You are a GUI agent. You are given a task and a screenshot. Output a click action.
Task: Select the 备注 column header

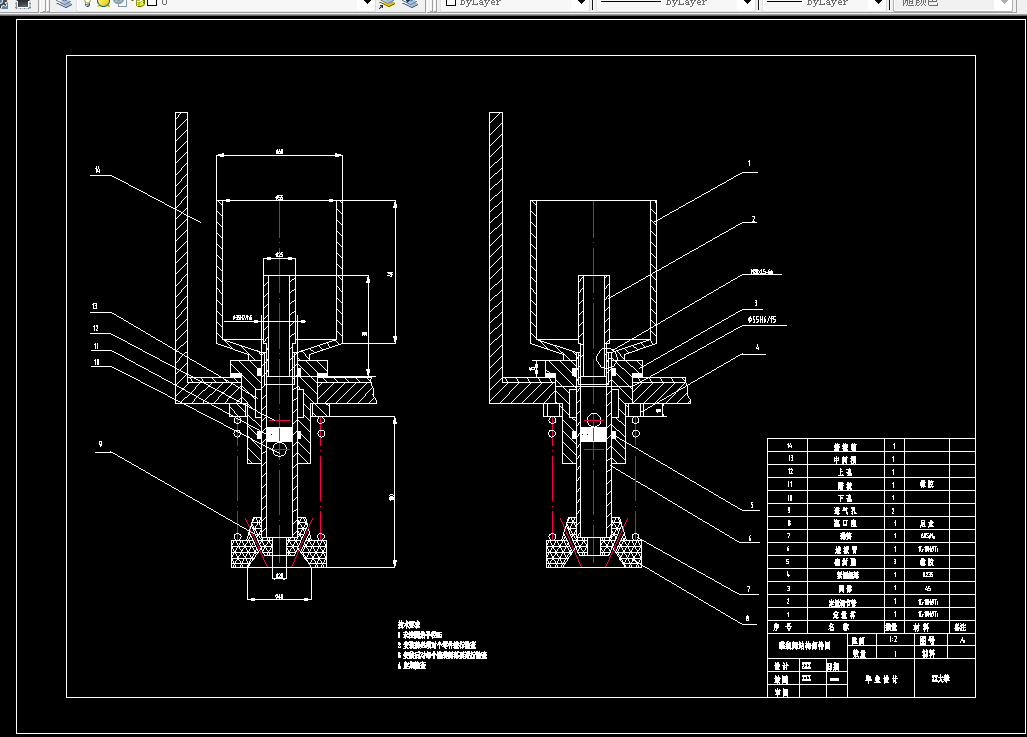coord(960,627)
